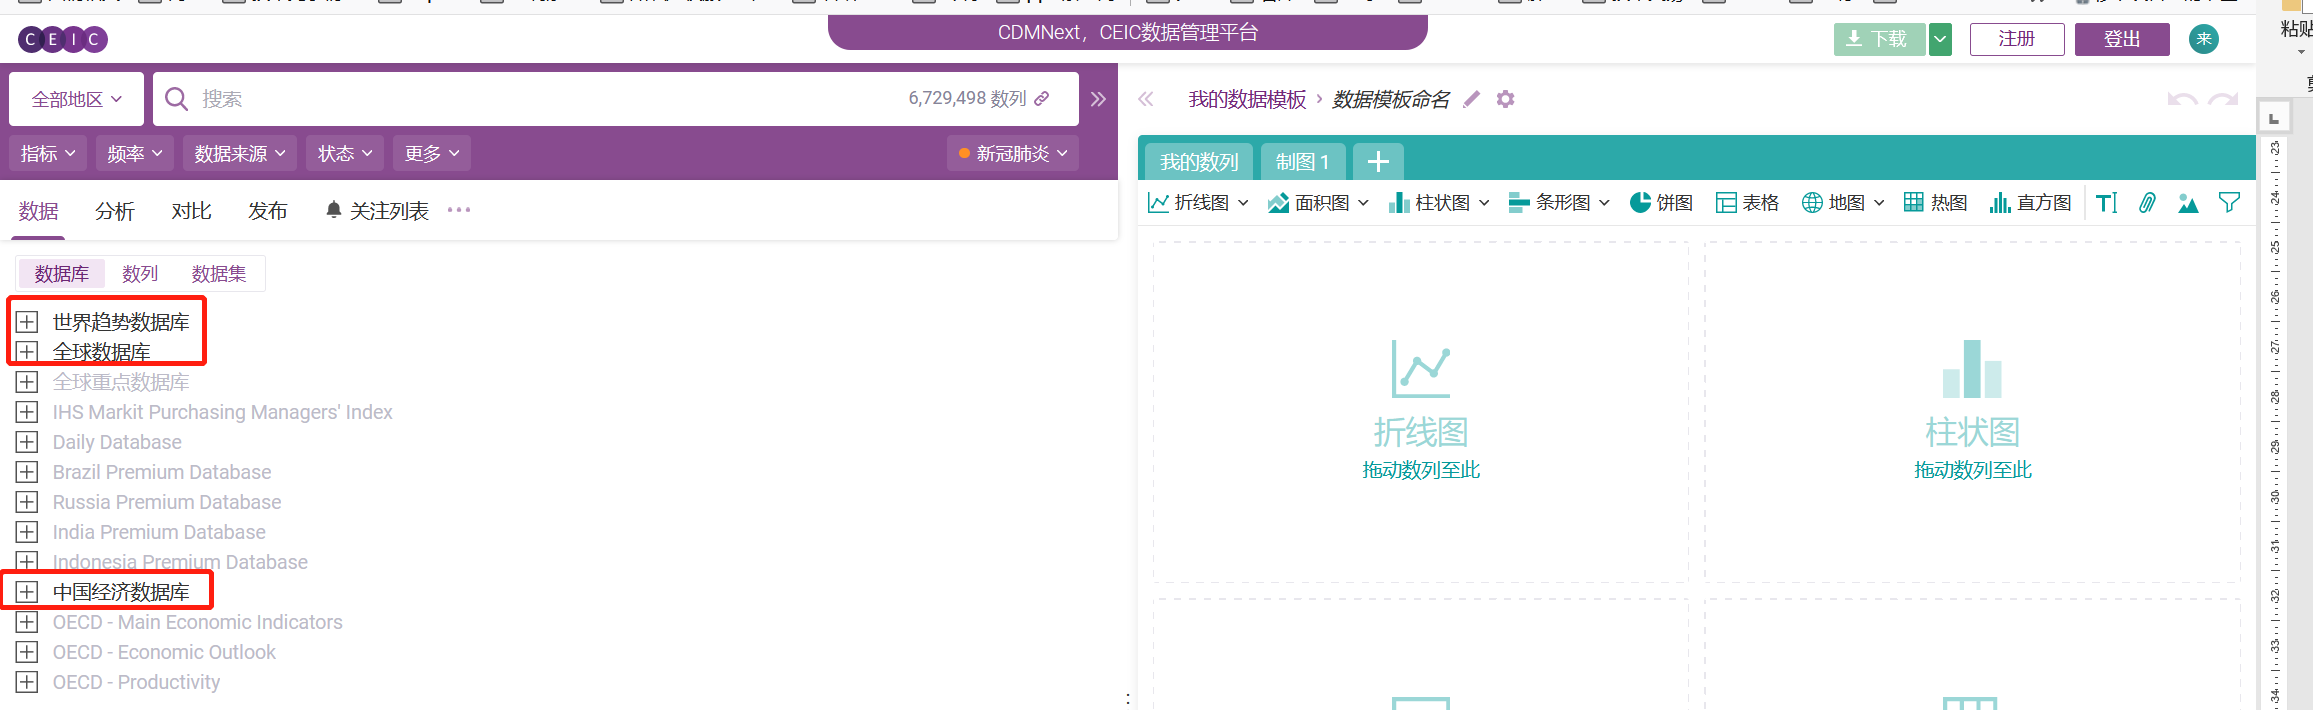Image resolution: width=2313 pixels, height=710 pixels.
Task: Expand the Russia Premium Database node
Action: 27,502
